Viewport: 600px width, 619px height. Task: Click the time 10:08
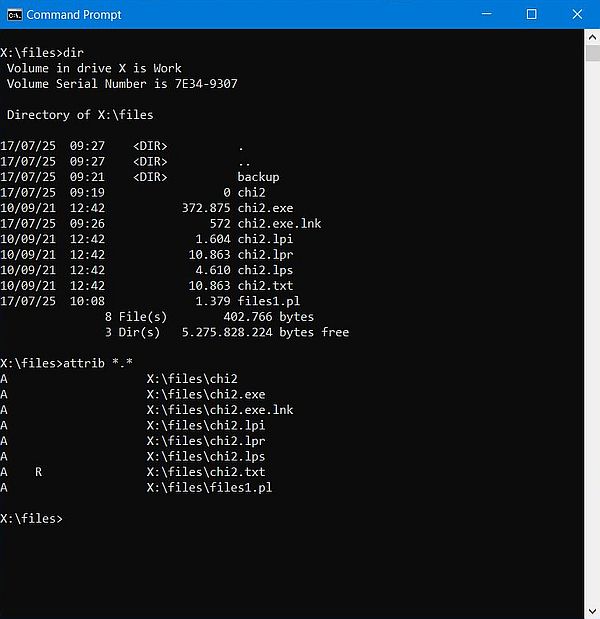click(x=87, y=301)
